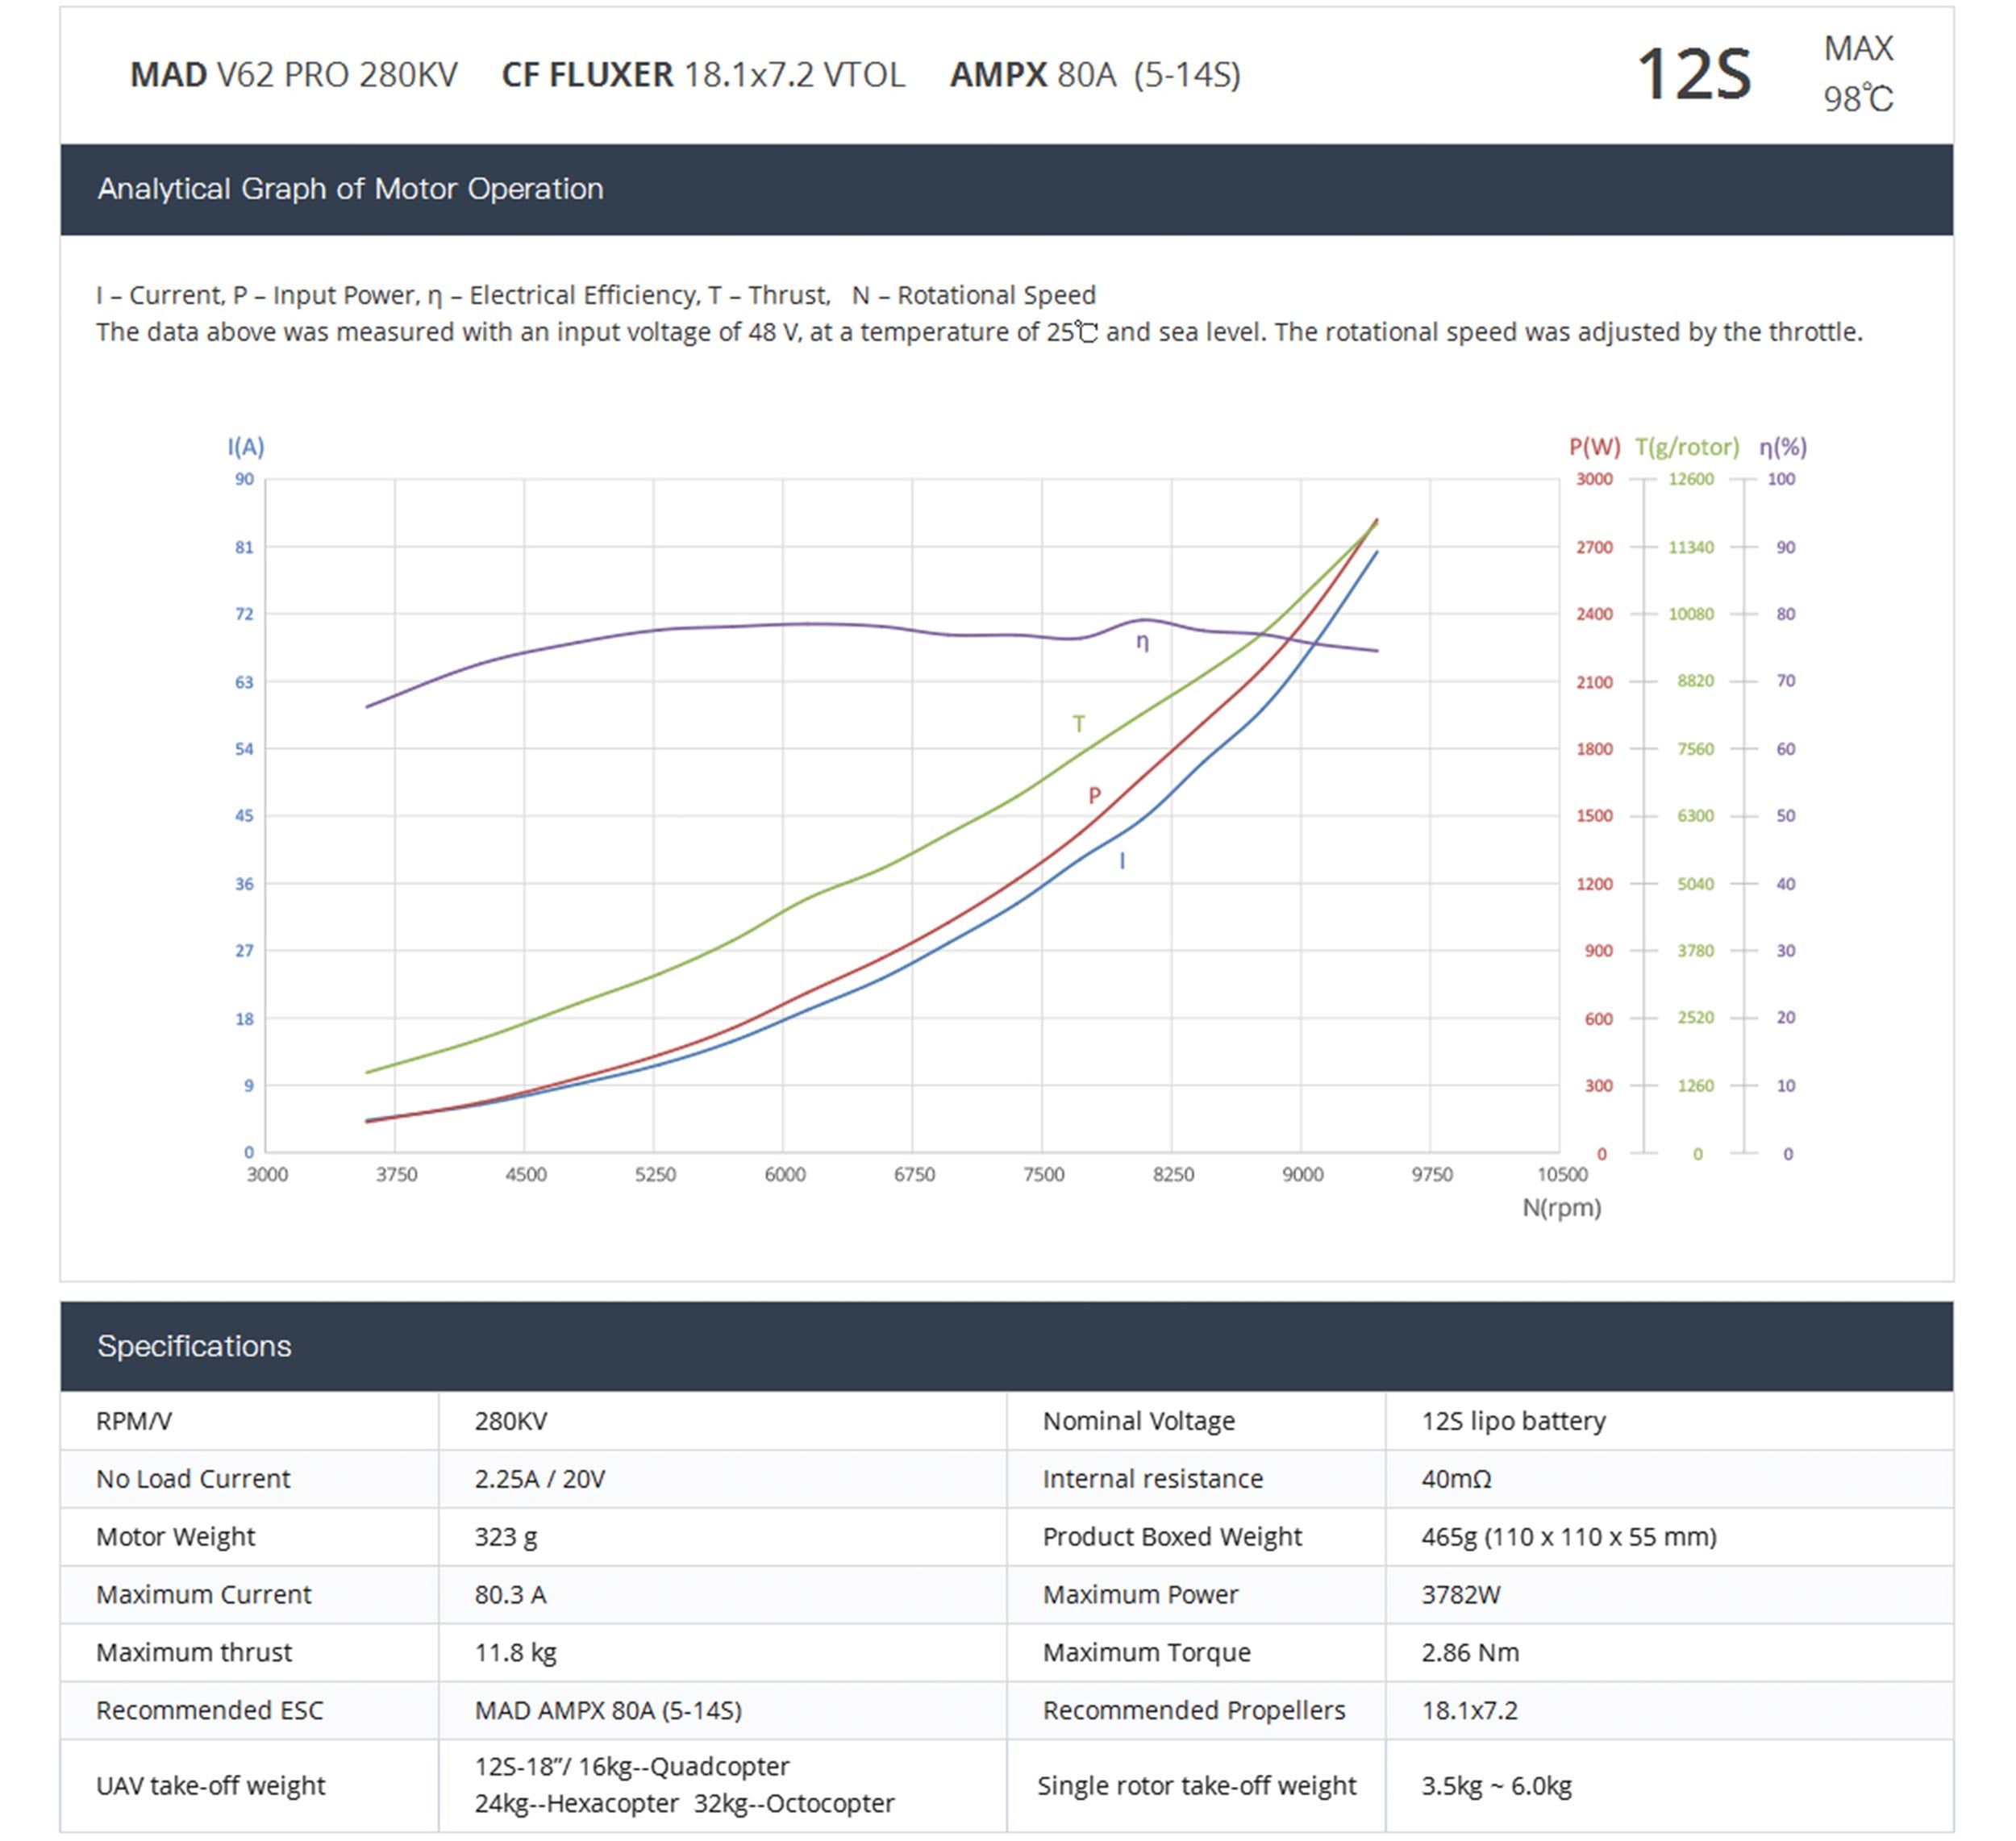Click the η(%) axis title
The height and width of the screenshot is (1841, 2016).
(x=1782, y=447)
